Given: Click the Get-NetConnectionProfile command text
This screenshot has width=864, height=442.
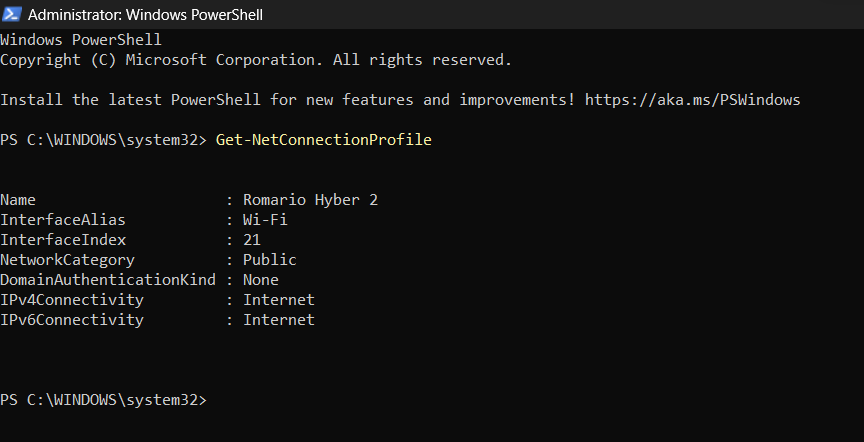Looking at the screenshot, I should pyautogui.click(x=323, y=140).
